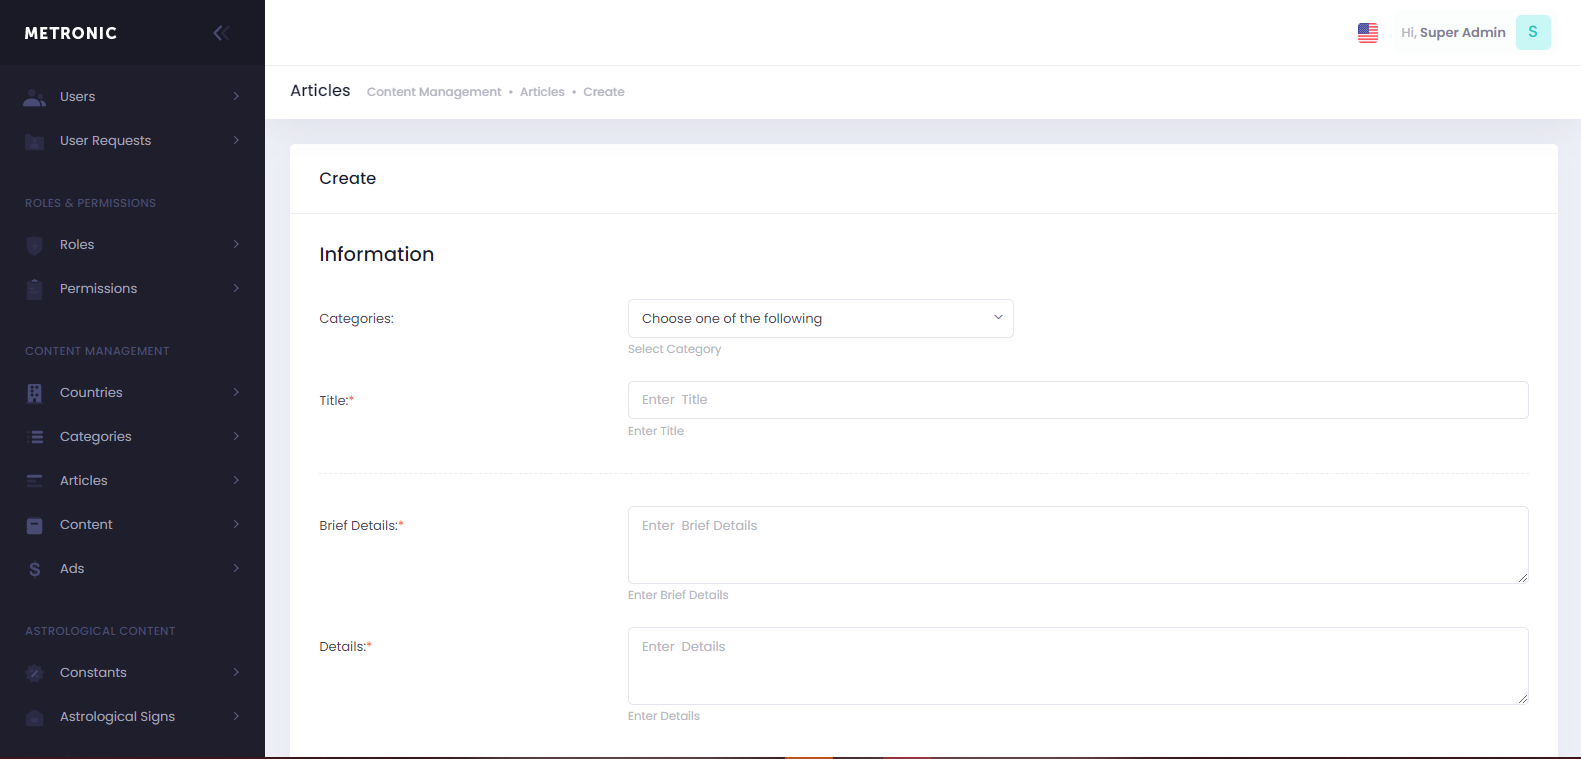The height and width of the screenshot is (759, 1581).
Task: Click the Permissions clipboard icon
Action: tap(35, 289)
